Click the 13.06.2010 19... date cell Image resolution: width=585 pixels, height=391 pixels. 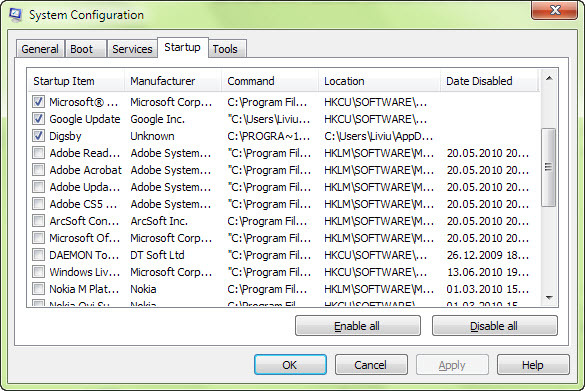(x=488, y=272)
